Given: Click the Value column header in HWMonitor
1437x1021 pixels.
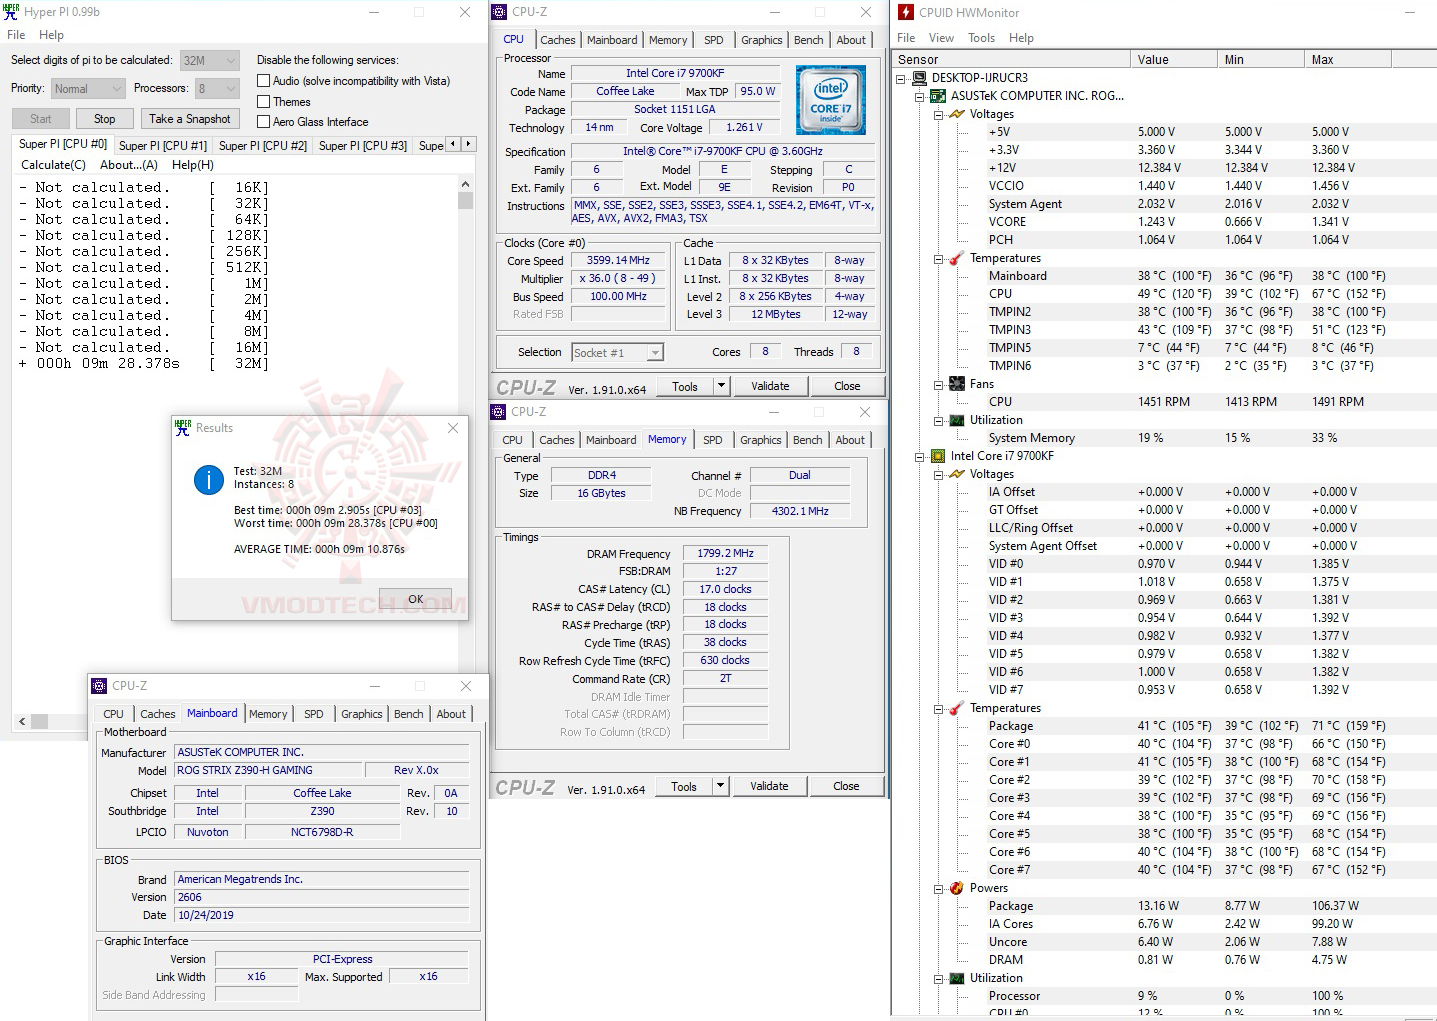Looking at the screenshot, I should tap(1175, 60).
